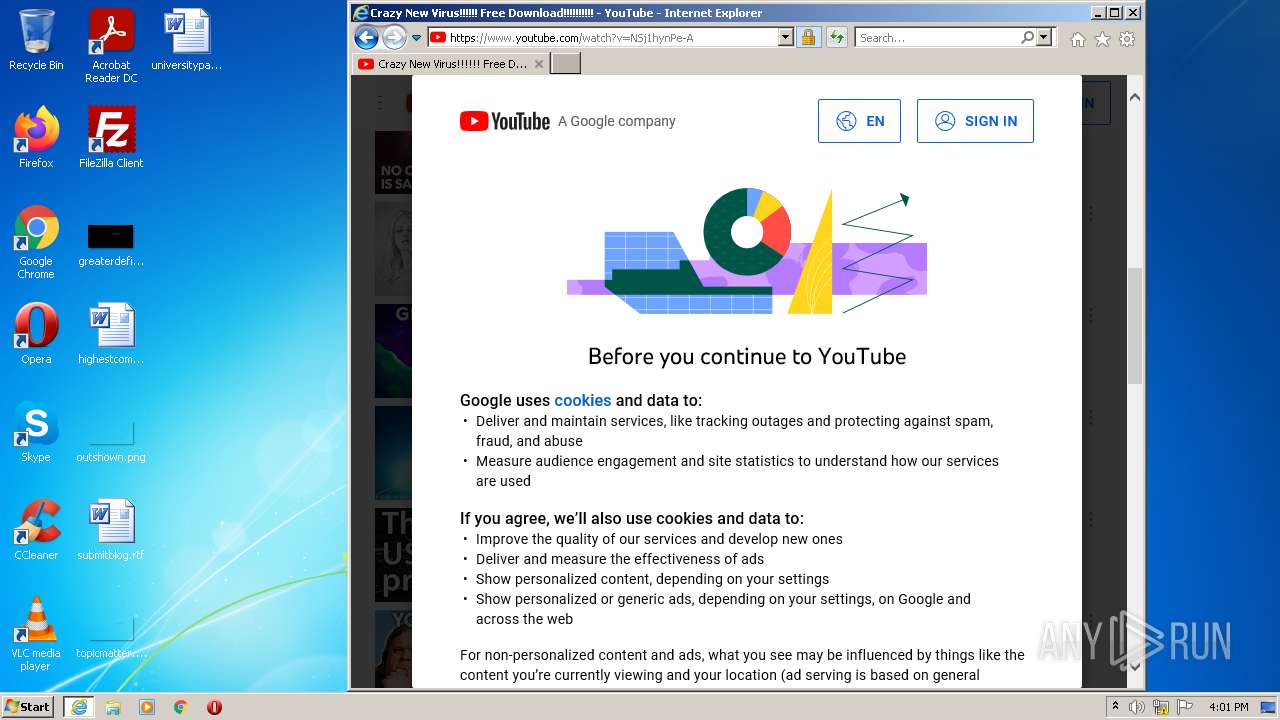Viewport: 1280px width, 720px height.
Task: Open submitblog.rtf document on desktop
Action: pyautogui.click(x=111, y=530)
